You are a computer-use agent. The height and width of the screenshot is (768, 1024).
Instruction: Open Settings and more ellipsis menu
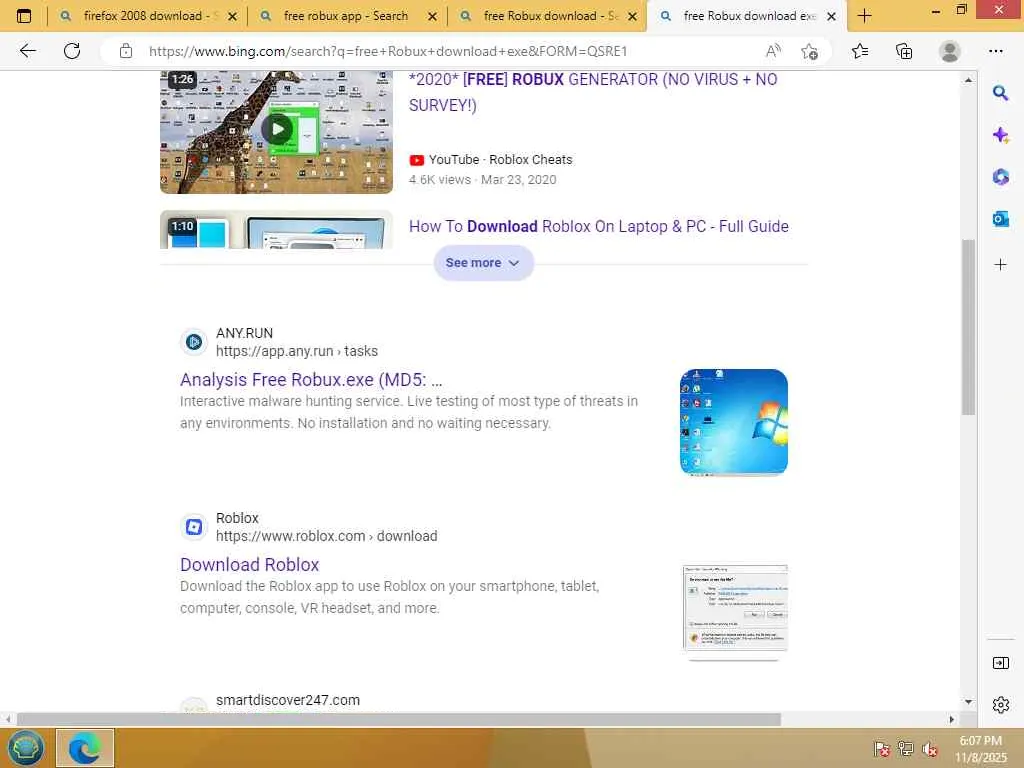point(996,51)
